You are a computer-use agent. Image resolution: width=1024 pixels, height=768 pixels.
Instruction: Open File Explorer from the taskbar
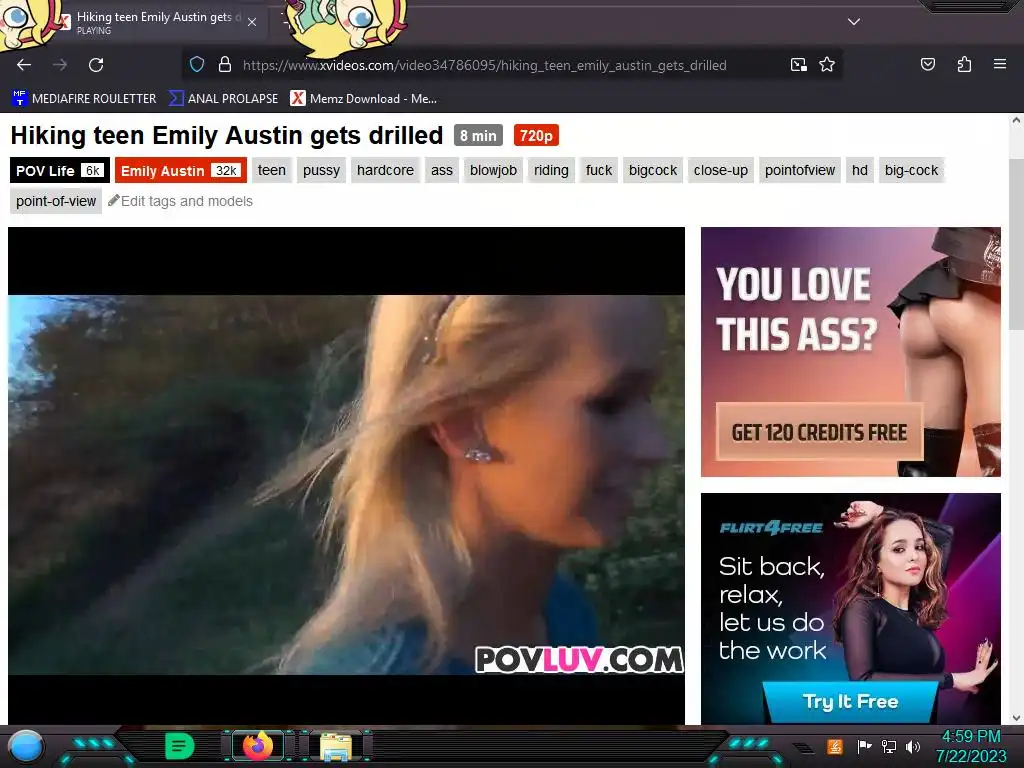click(336, 747)
